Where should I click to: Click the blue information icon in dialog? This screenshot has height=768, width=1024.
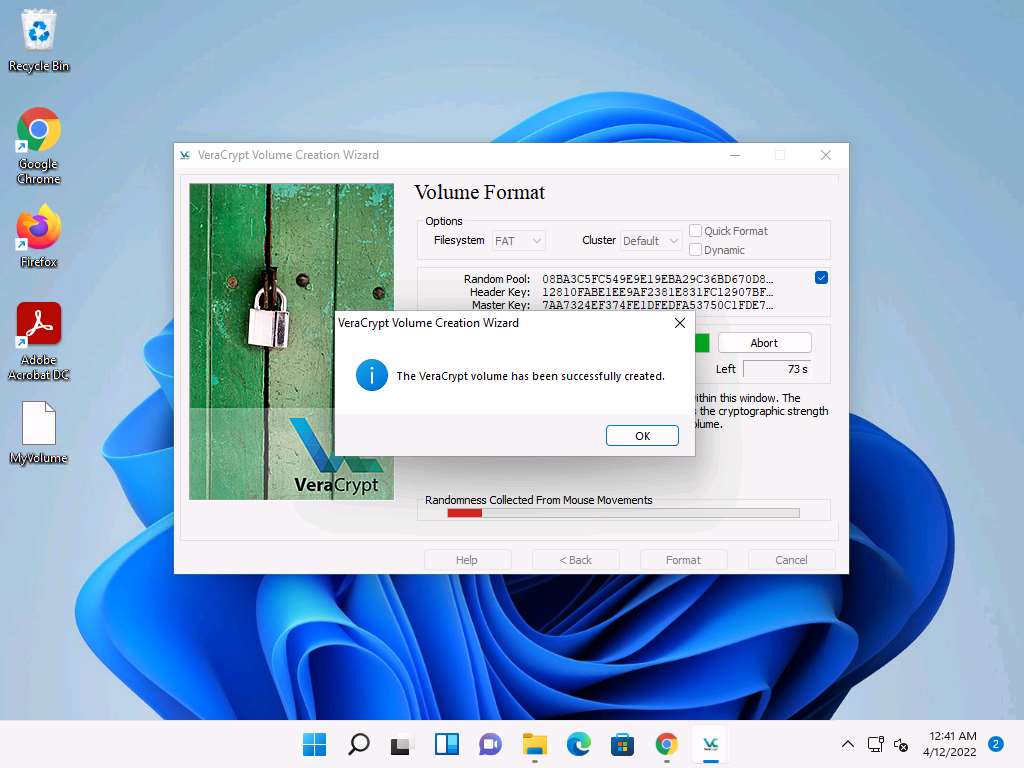tap(372, 376)
